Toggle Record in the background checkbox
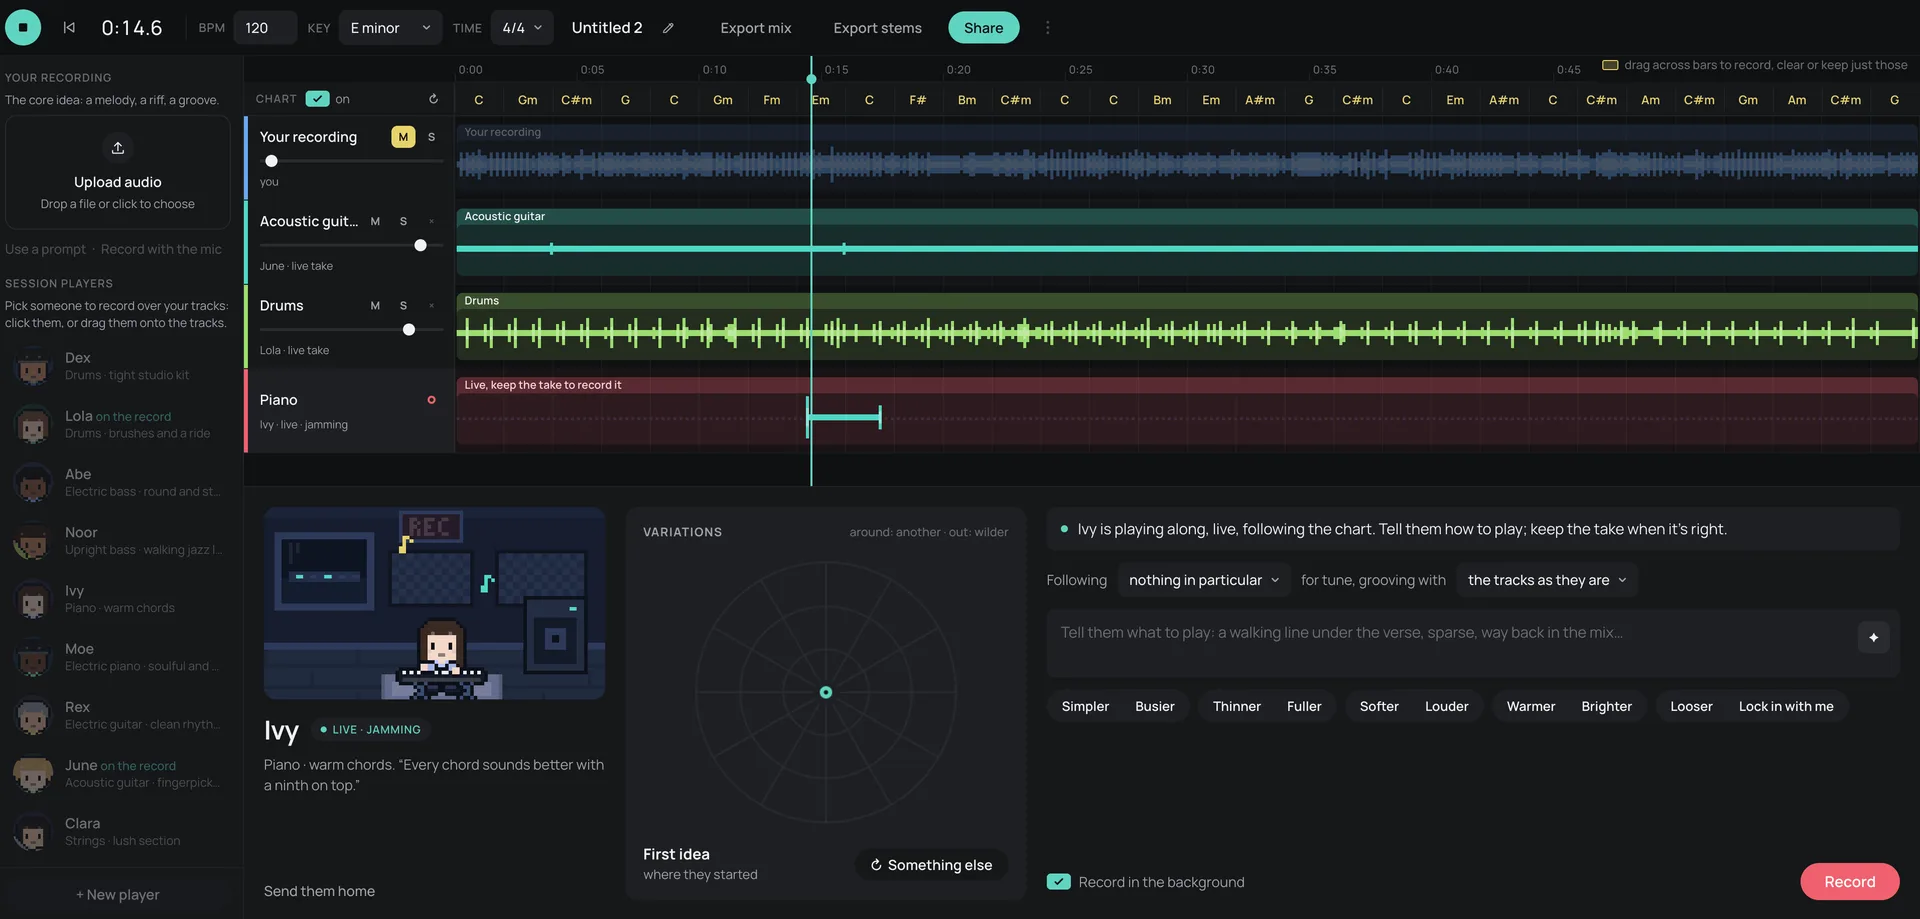Screen dimensions: 1920x919 tap(1058, 882)
